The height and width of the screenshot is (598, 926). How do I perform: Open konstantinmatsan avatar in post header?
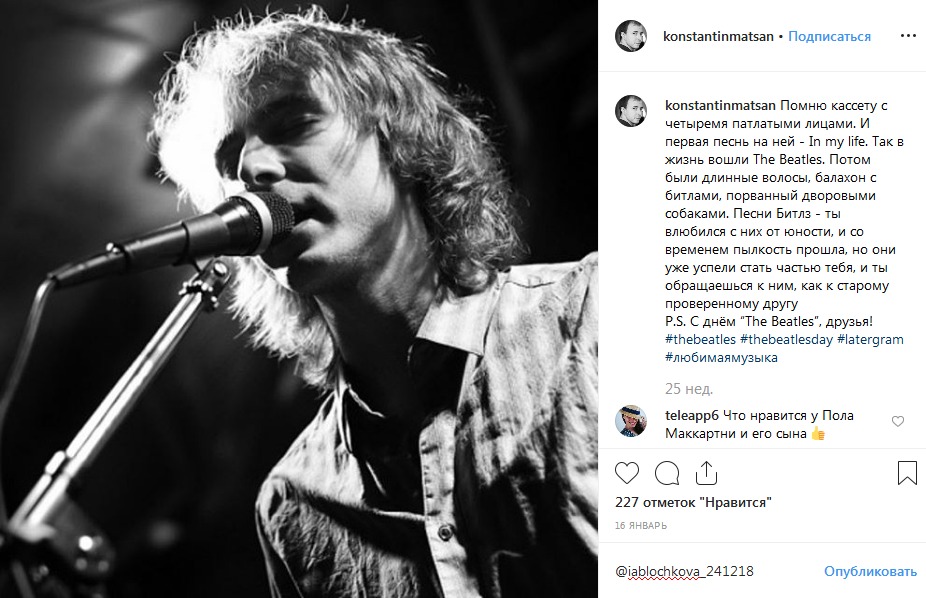click(631, 36)
